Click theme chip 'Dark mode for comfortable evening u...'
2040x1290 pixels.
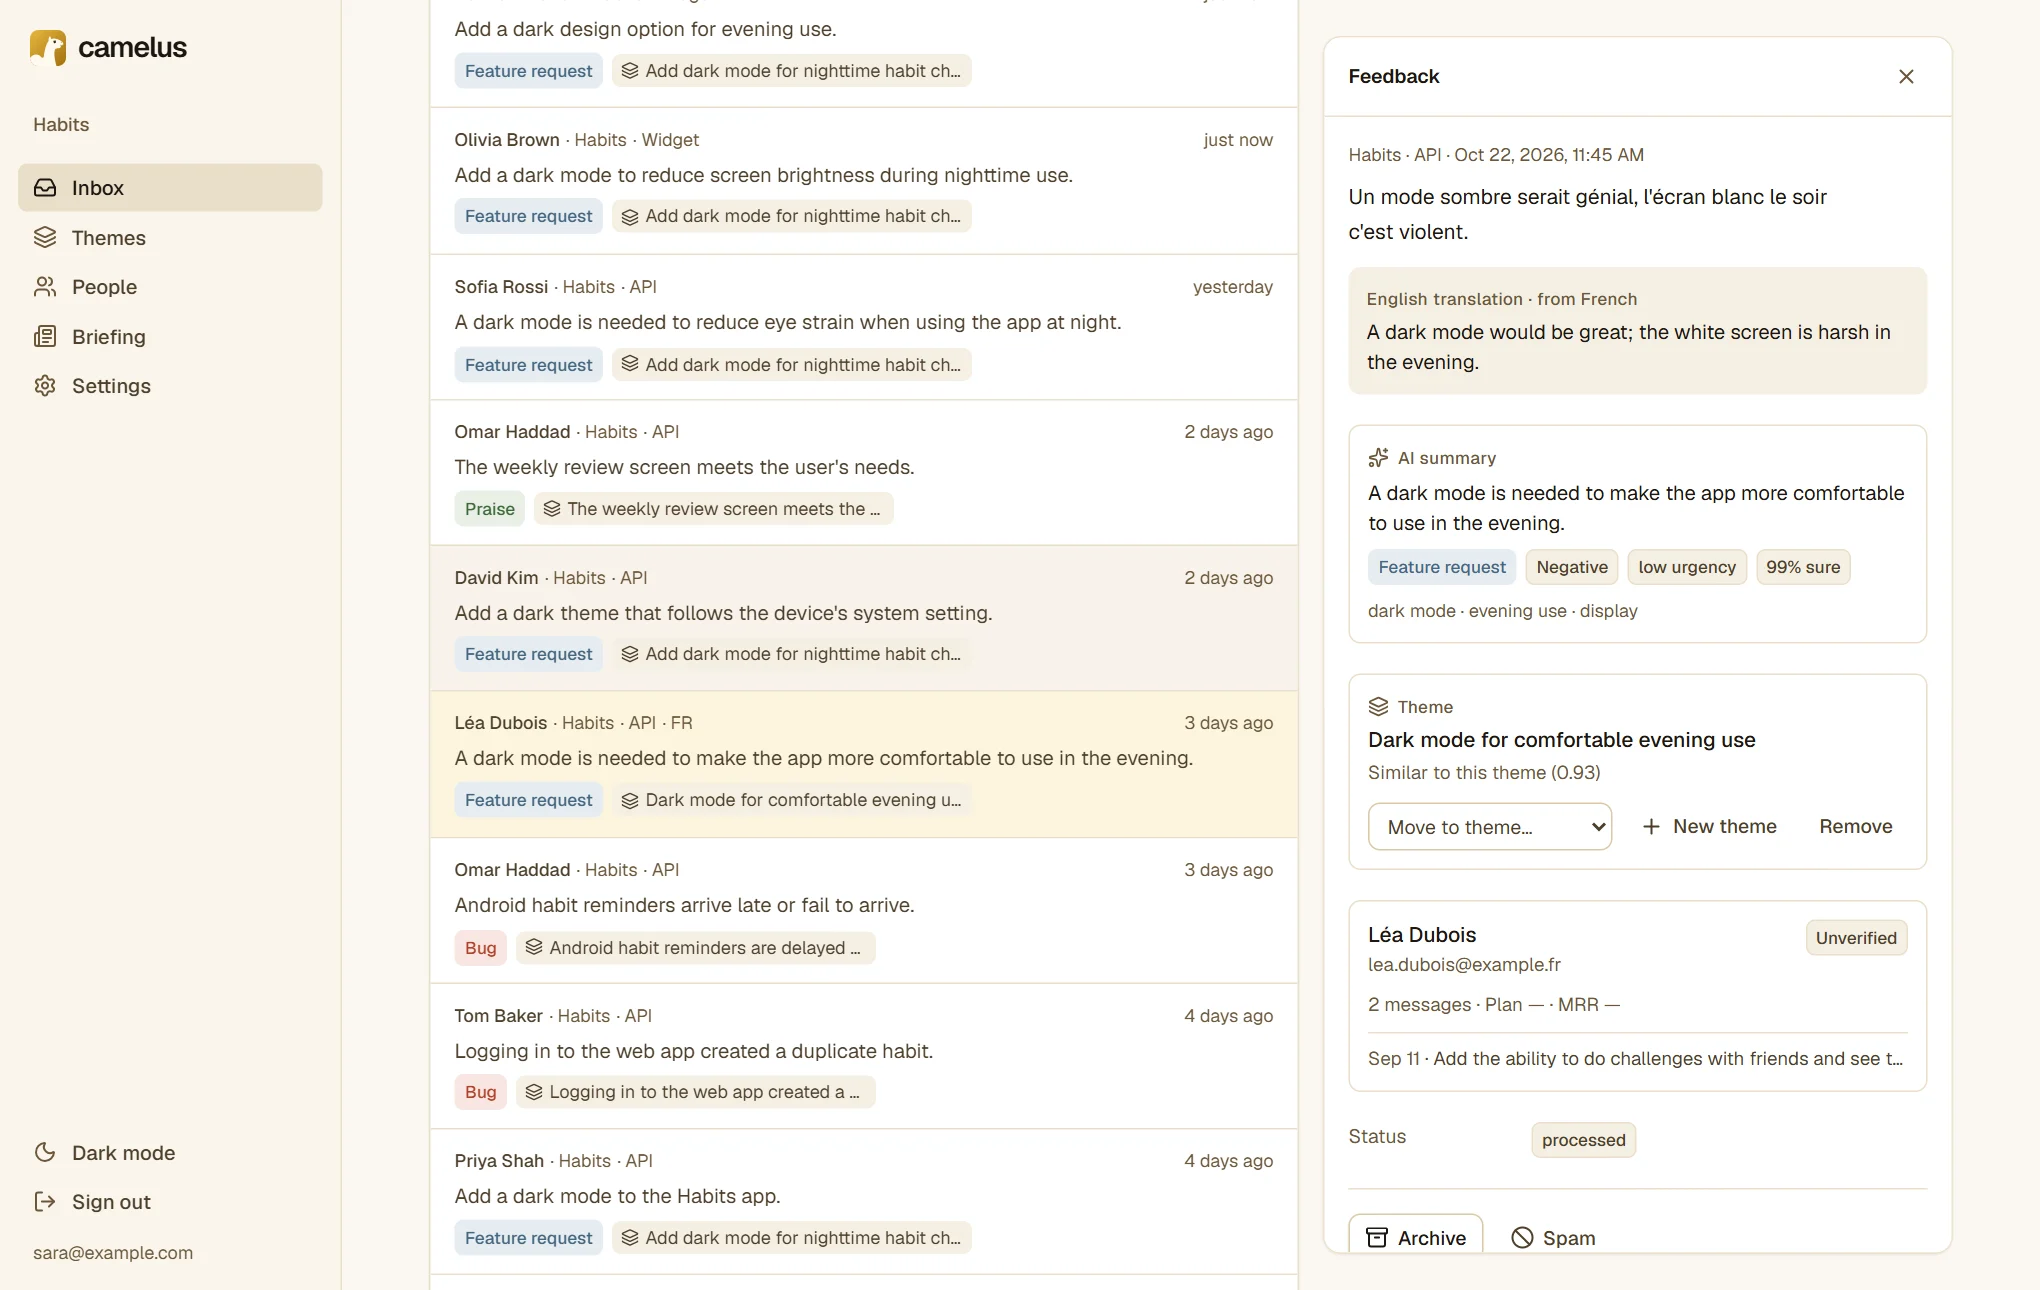click(x=791, y=800)
